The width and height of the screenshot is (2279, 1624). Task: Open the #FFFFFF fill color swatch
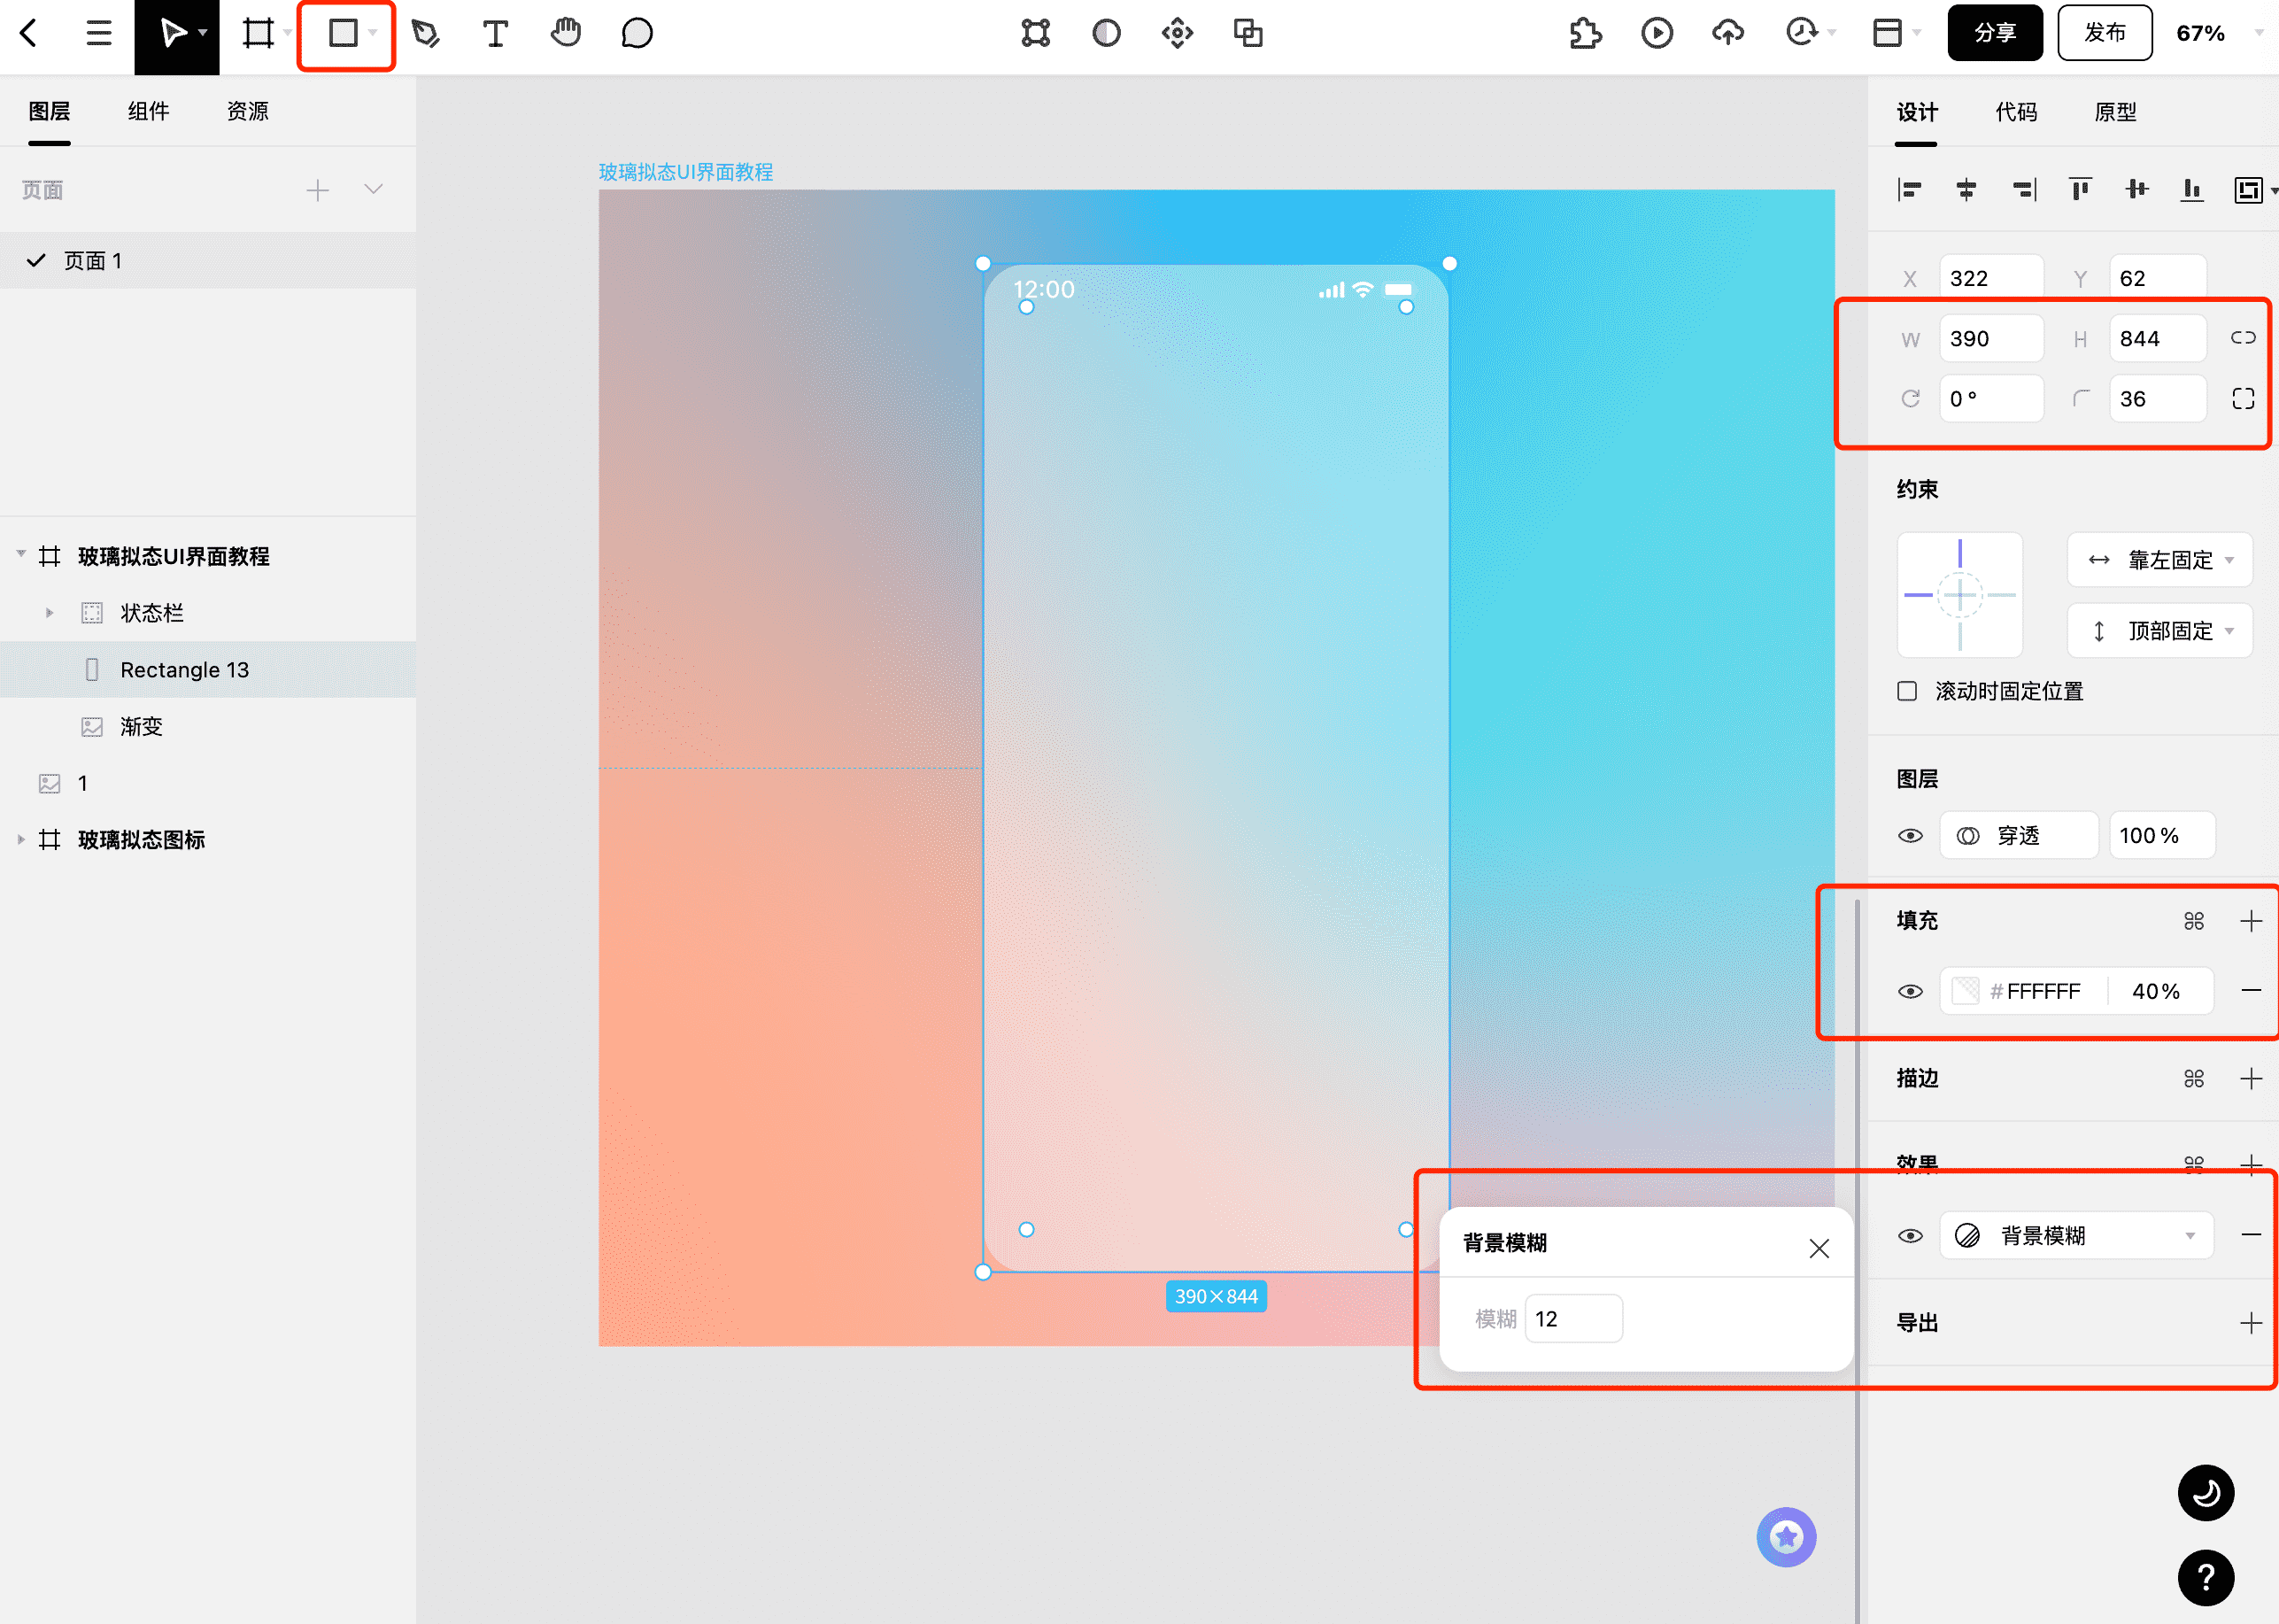1965,991
